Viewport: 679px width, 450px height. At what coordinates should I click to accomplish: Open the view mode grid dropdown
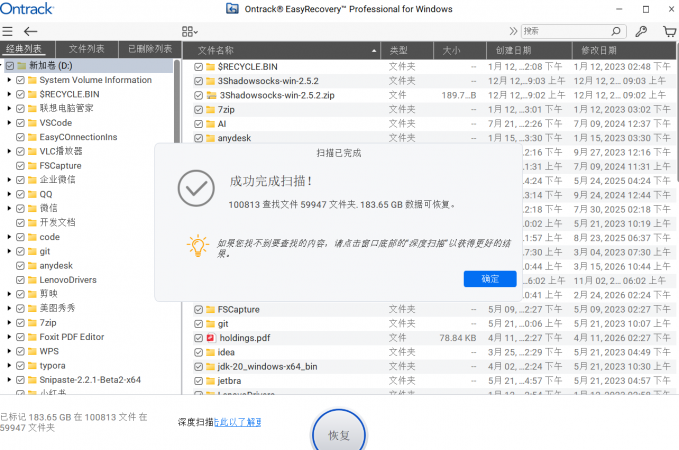[x=190, y=31]
